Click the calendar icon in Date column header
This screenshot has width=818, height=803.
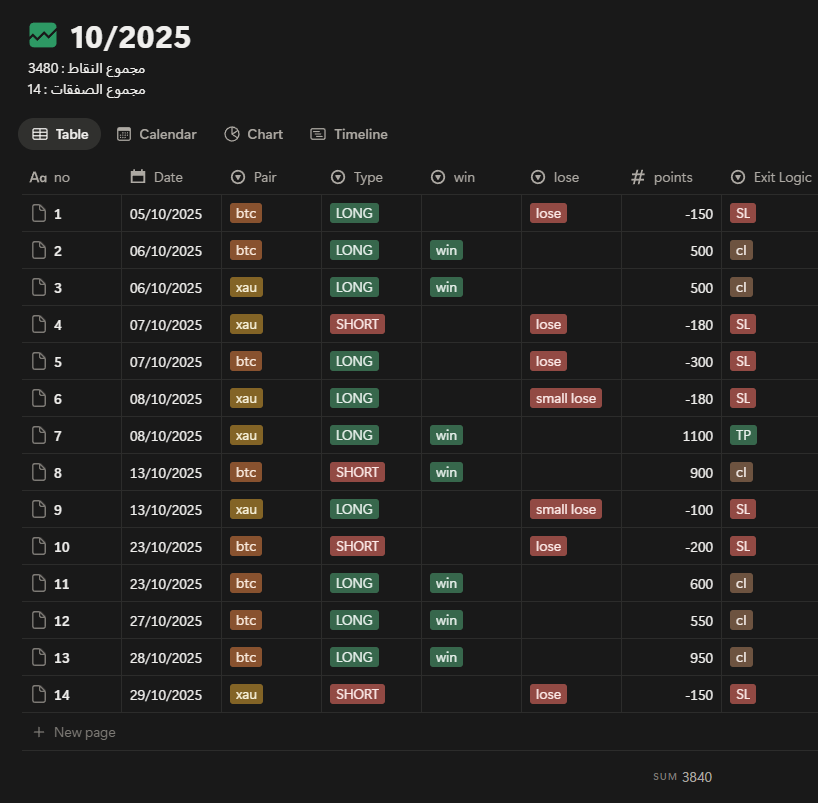click(139, 177)
